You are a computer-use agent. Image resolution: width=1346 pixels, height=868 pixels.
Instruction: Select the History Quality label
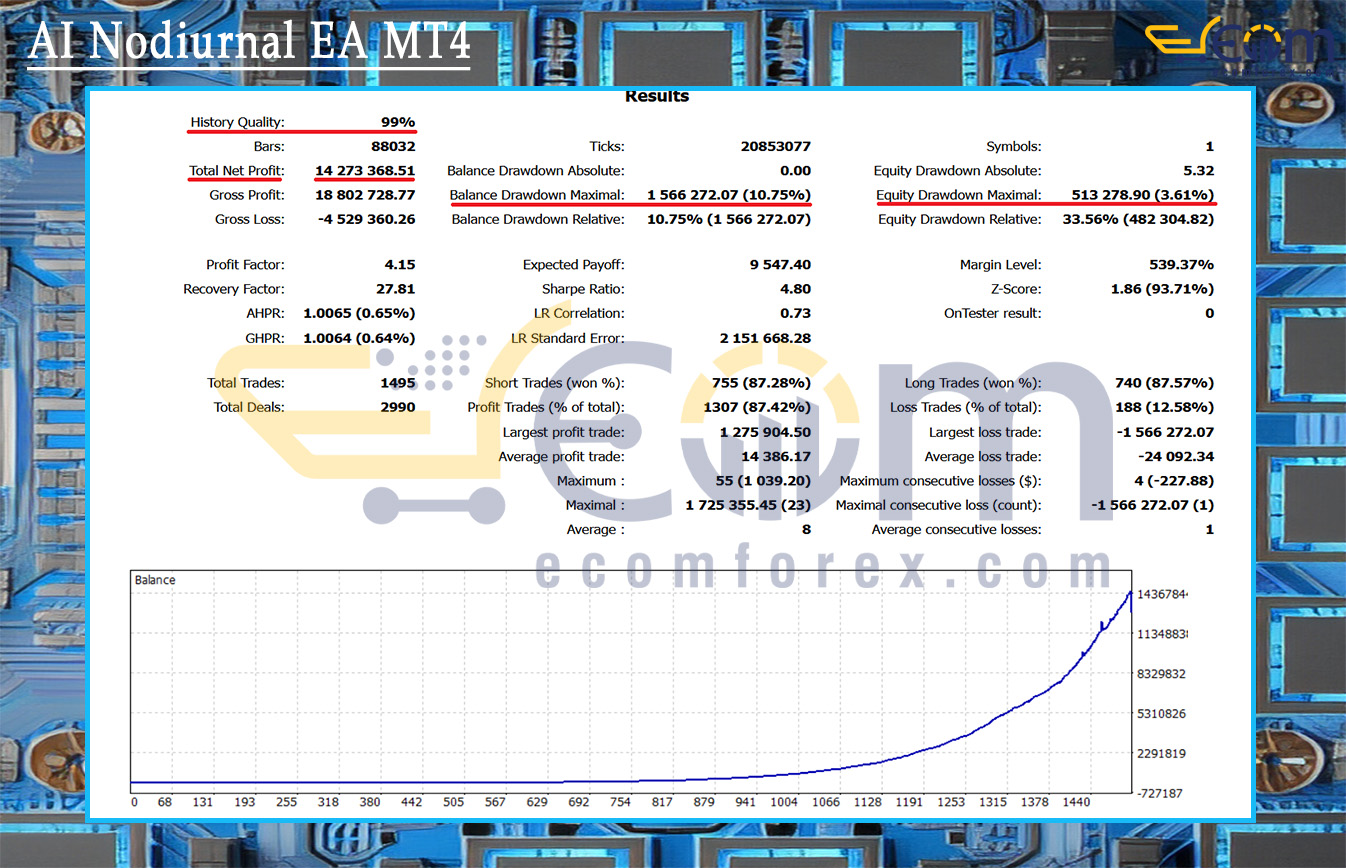coord(237,122)
